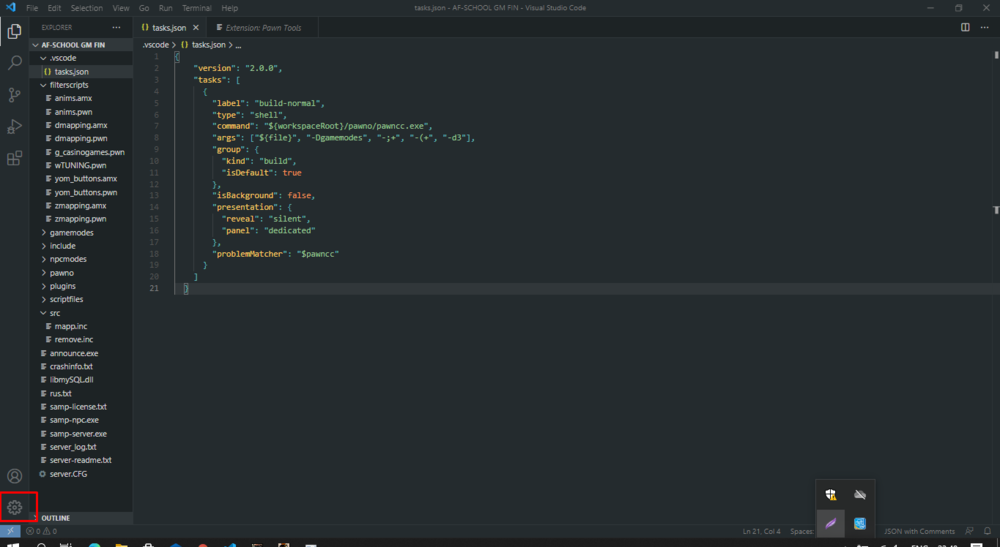Click the OneDrive cloud tray icon
The width and height of the screenshot is (1000, 547).
point(860,495)
